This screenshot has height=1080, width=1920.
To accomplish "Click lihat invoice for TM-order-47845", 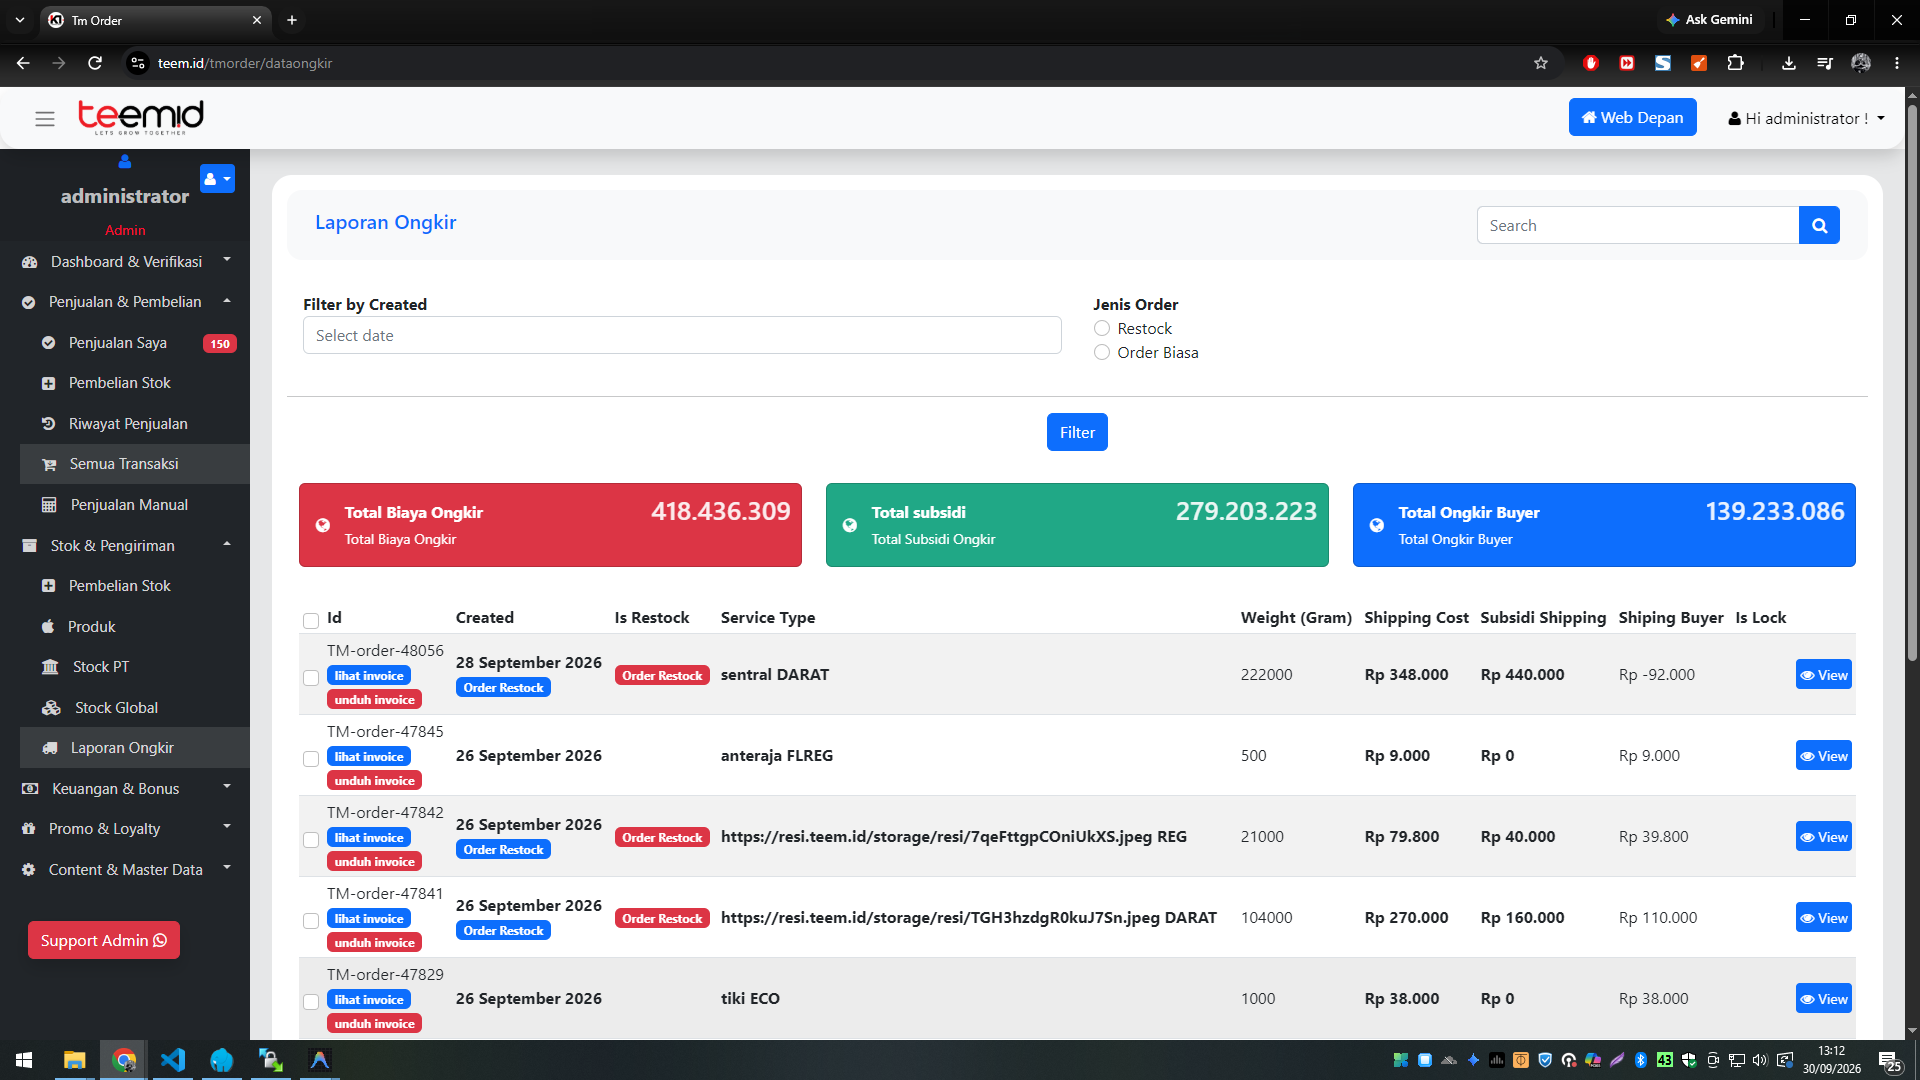I will pos(369,756).
